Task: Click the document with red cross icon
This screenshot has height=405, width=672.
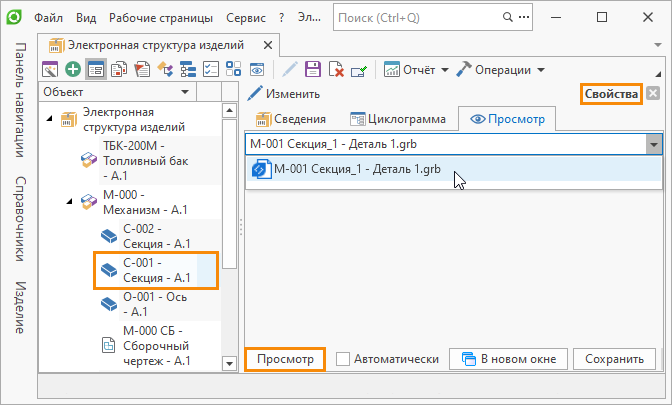Action: [x=336, y=69]
